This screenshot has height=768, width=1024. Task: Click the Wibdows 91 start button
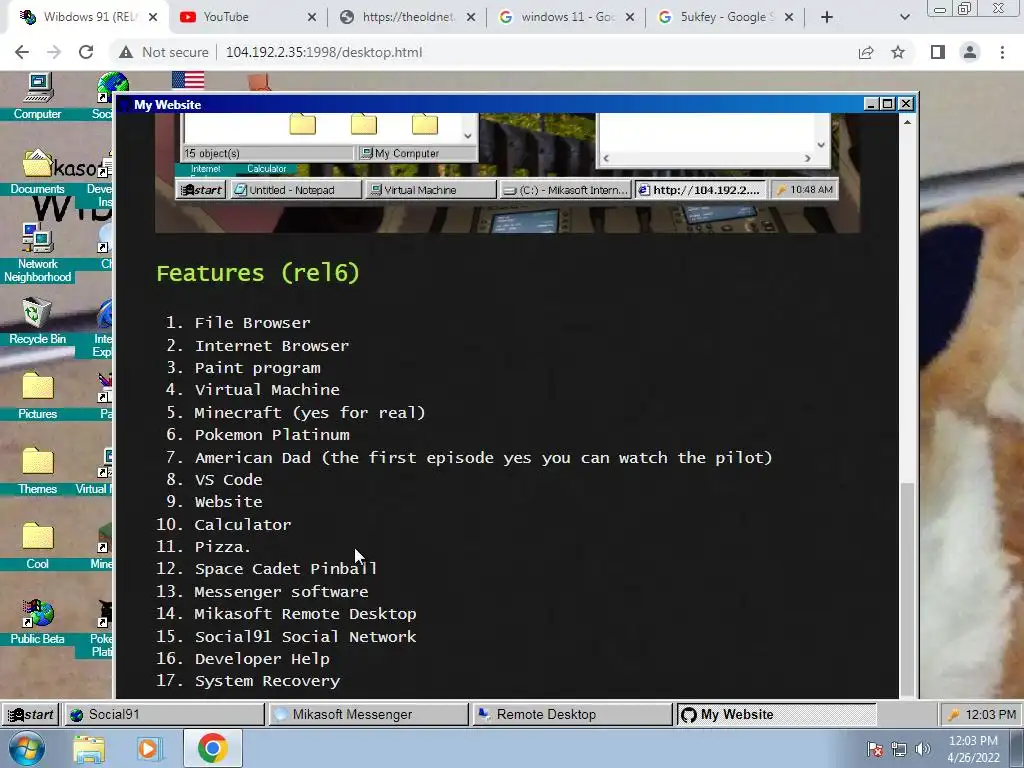coord(30,714)
